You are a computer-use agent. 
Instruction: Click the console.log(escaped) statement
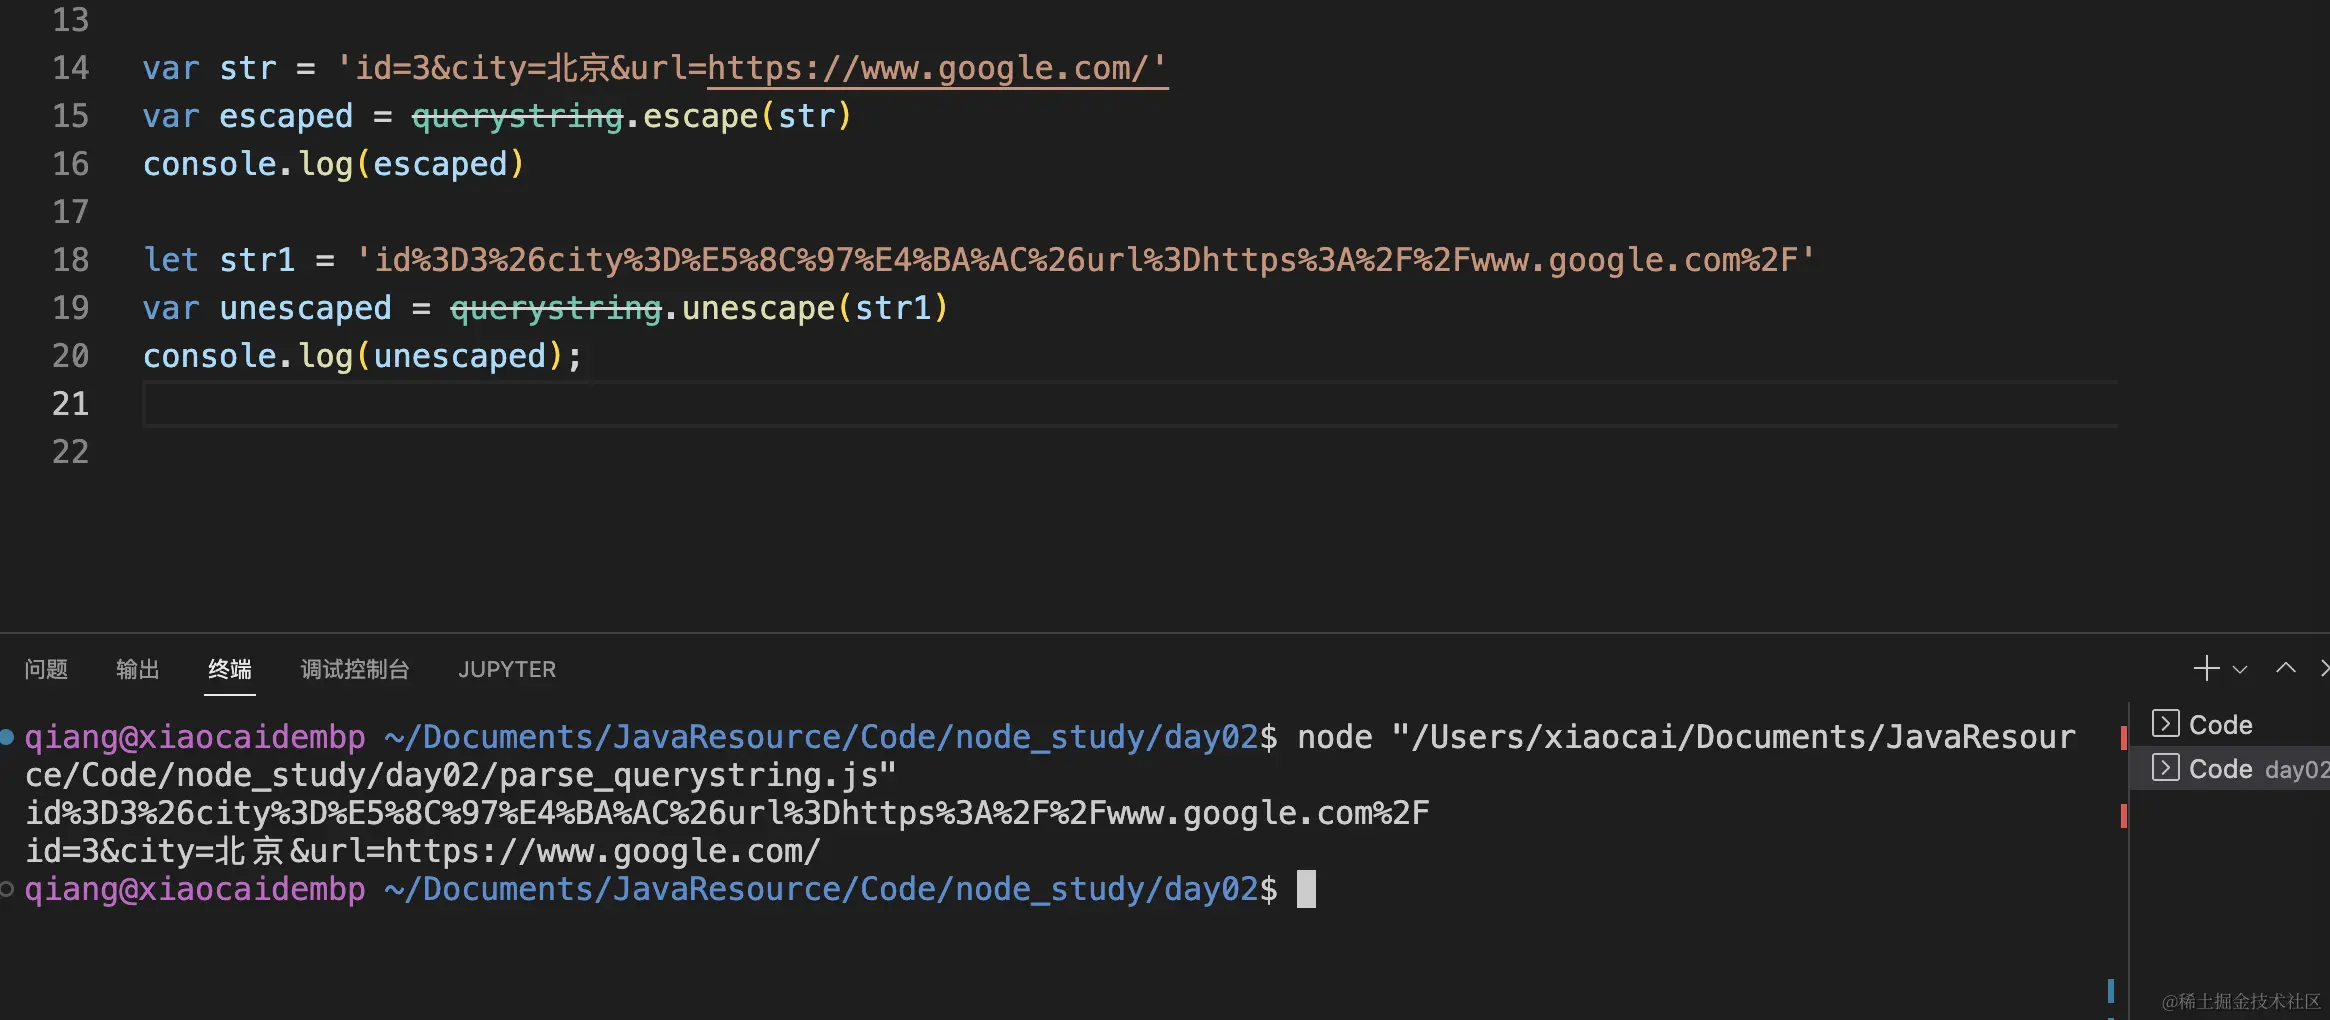pyautogui.click(x=334, y=164)
